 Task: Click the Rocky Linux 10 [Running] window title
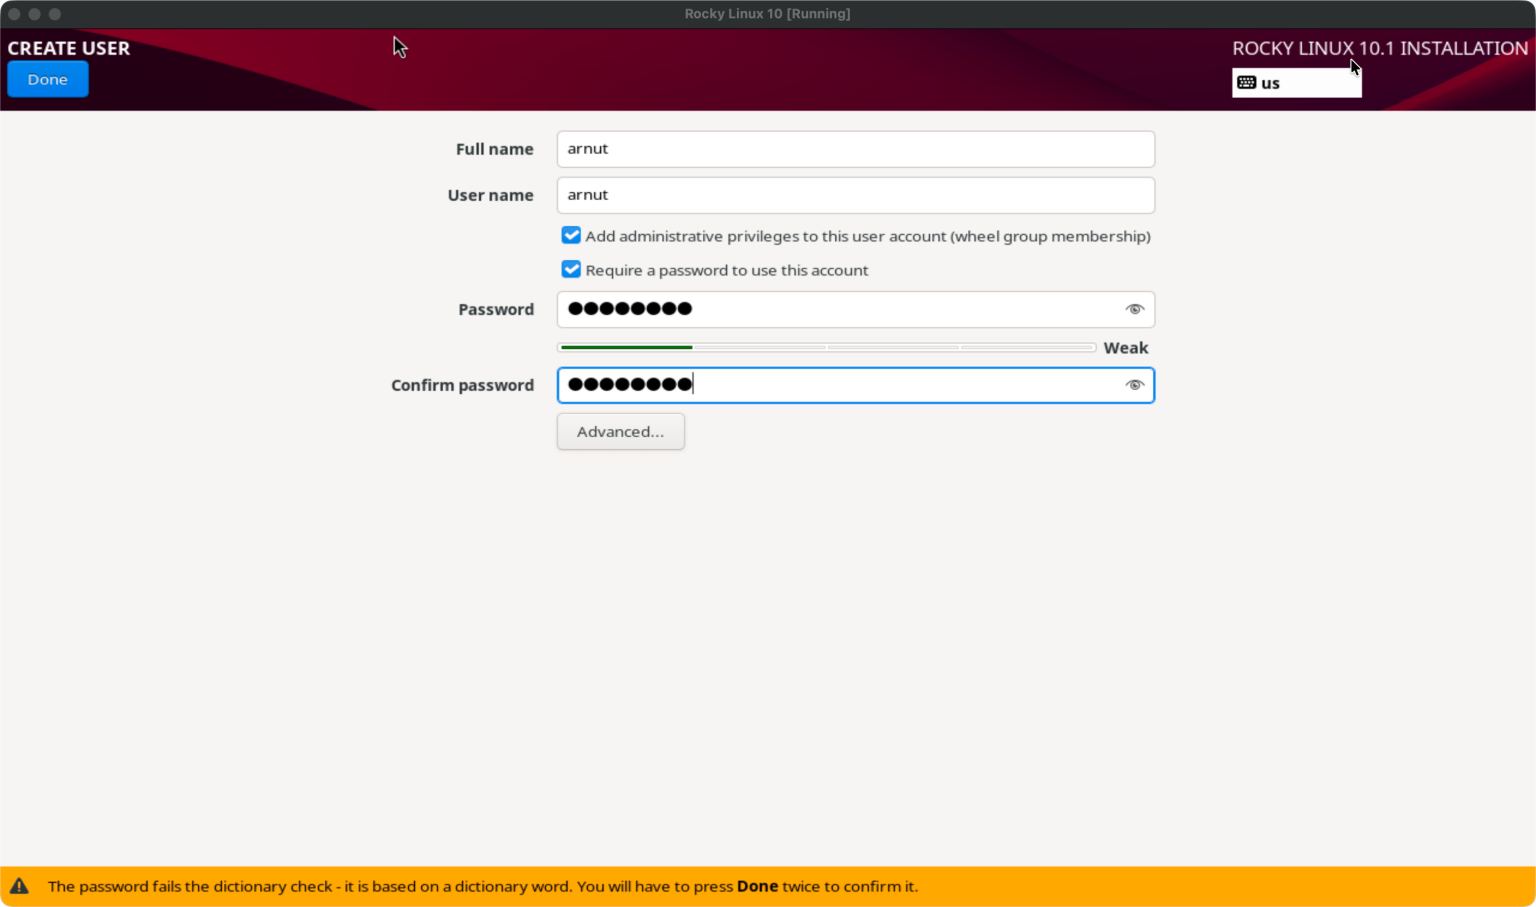coord(767,14)
